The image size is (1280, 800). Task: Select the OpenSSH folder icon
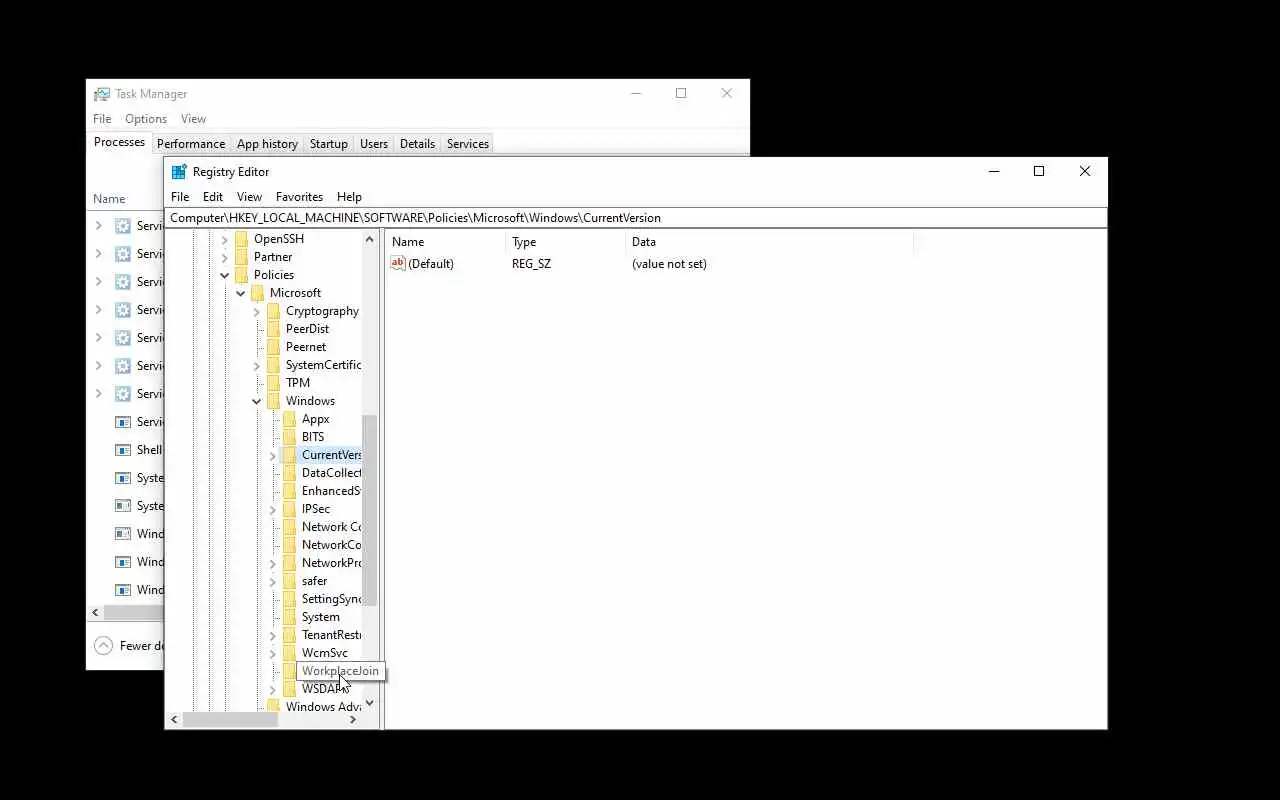(x=241, y=239)
